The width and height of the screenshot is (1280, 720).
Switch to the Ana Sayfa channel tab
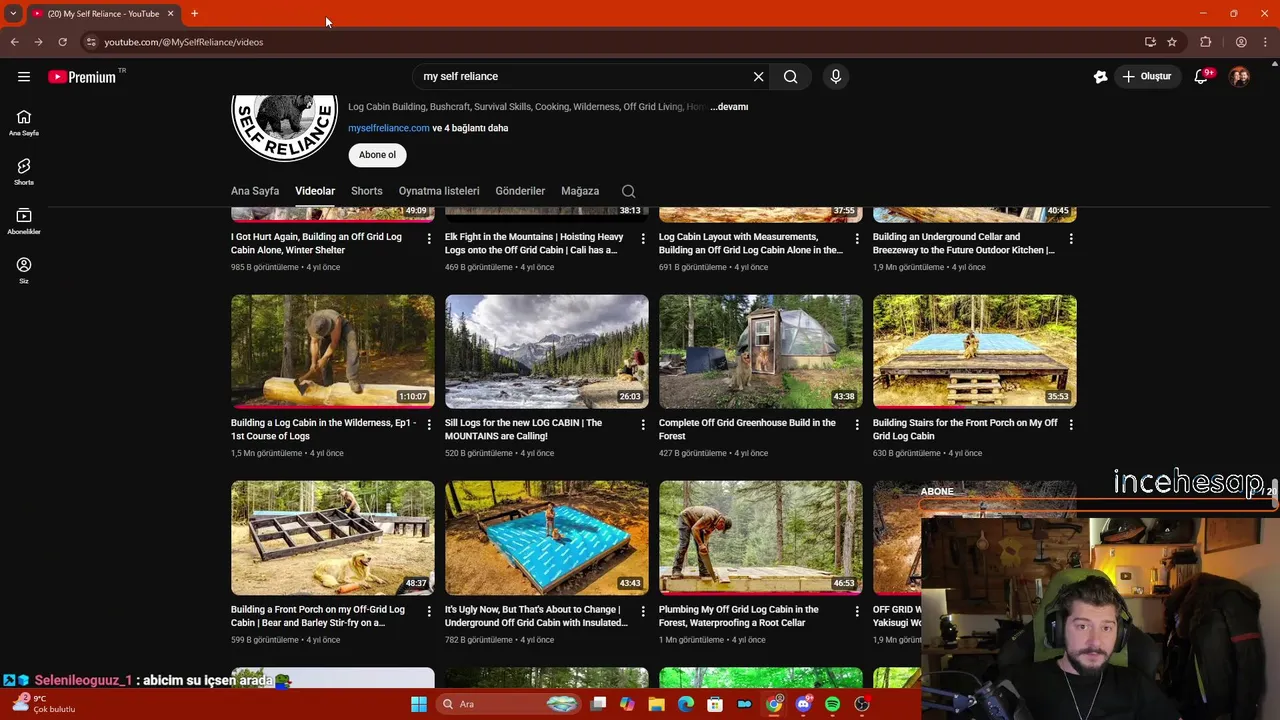[x=255, y=191]
